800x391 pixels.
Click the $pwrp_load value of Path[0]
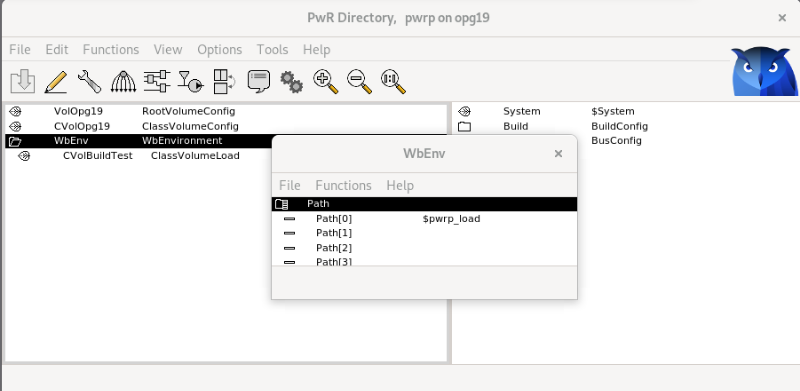click(x=452, y=219)
